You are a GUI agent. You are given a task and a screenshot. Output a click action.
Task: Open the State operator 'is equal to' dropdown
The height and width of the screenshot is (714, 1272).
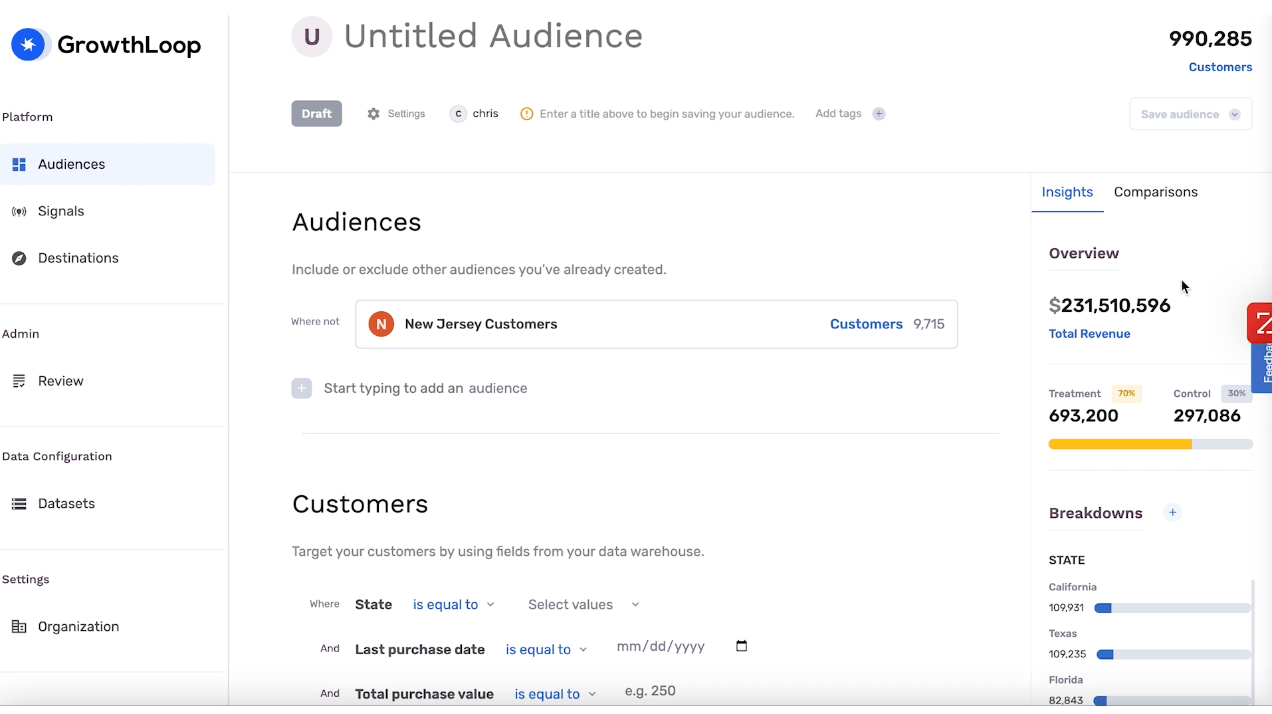(x=453, y=605)
